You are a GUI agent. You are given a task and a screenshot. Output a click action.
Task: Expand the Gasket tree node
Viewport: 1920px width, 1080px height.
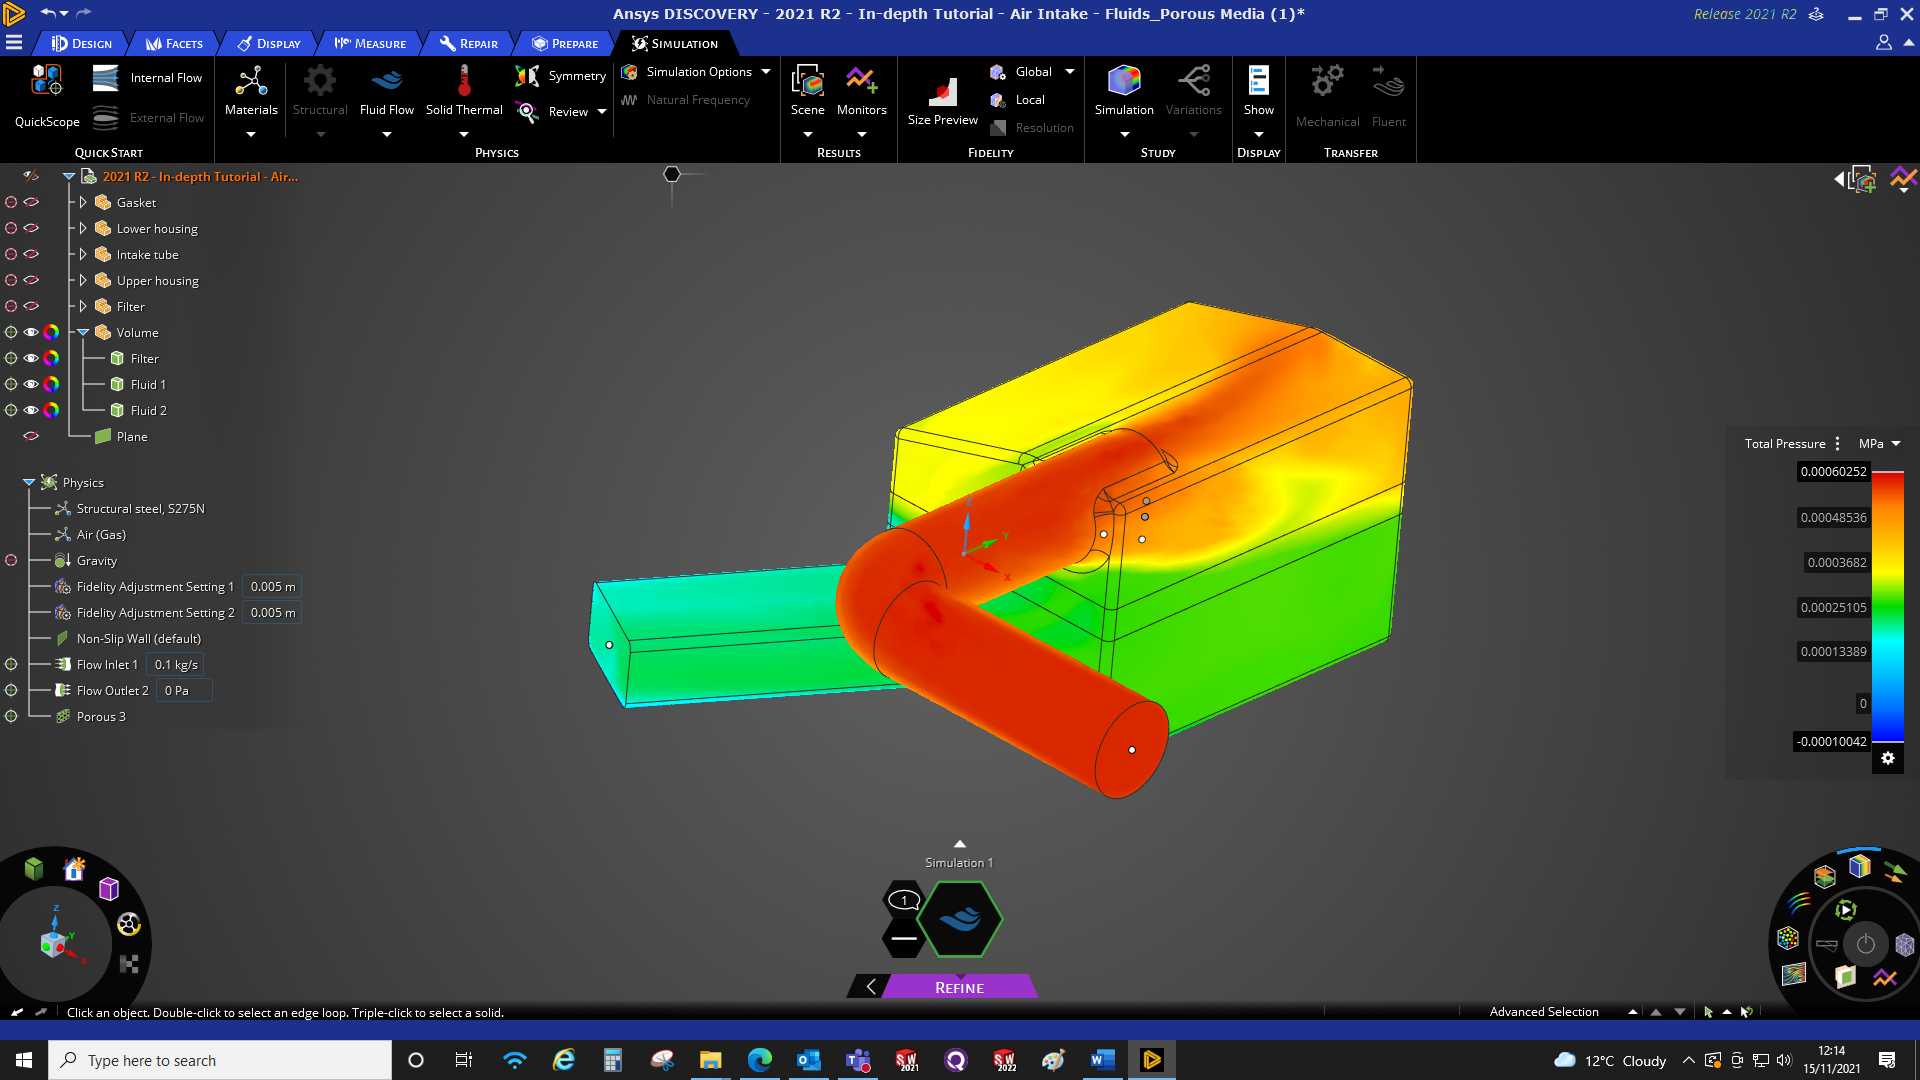[83, 202]
